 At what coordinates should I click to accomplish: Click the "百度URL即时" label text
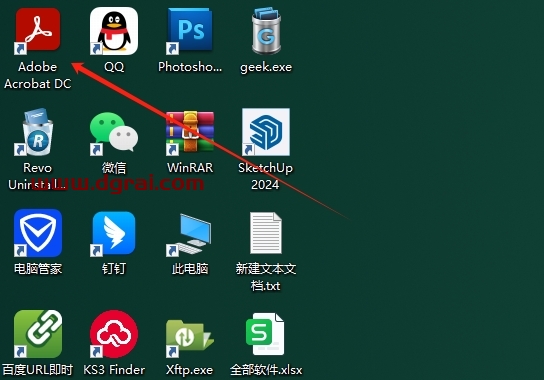[x=38, y=370]
